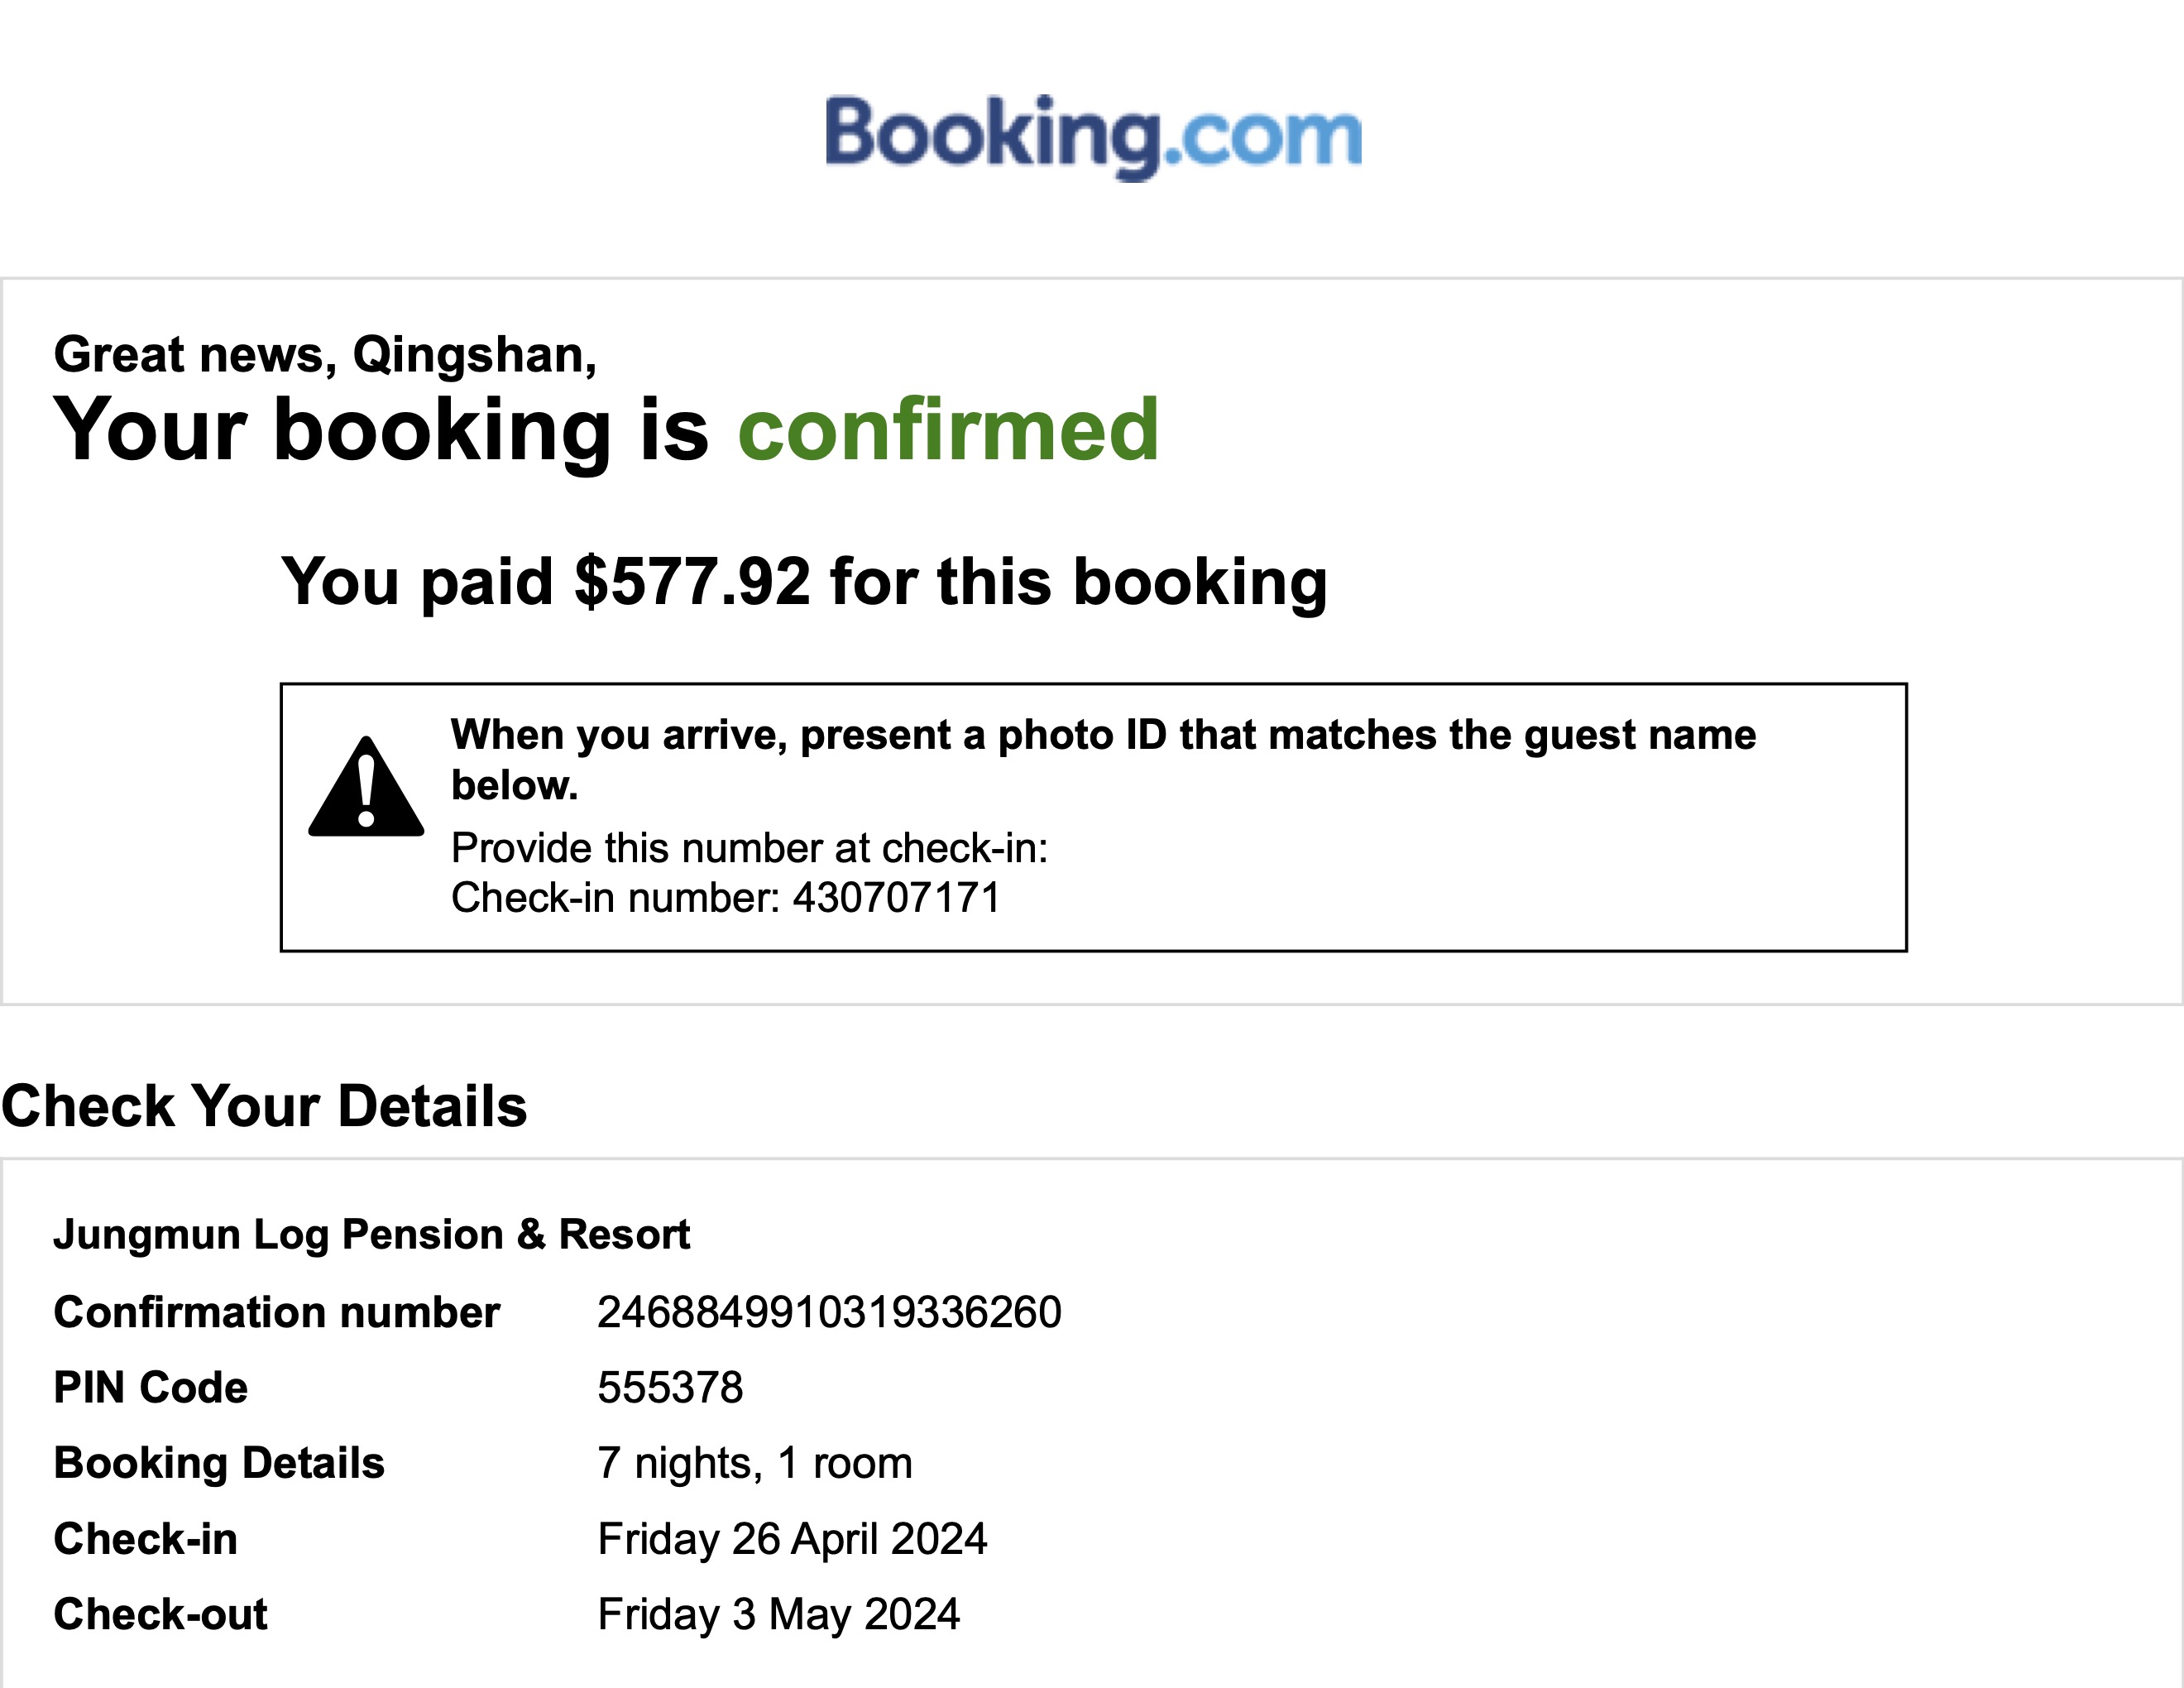Viewport: 2184px width, 1688px height.
Task: Click the PIN code value 555378
Action: 670,1388
